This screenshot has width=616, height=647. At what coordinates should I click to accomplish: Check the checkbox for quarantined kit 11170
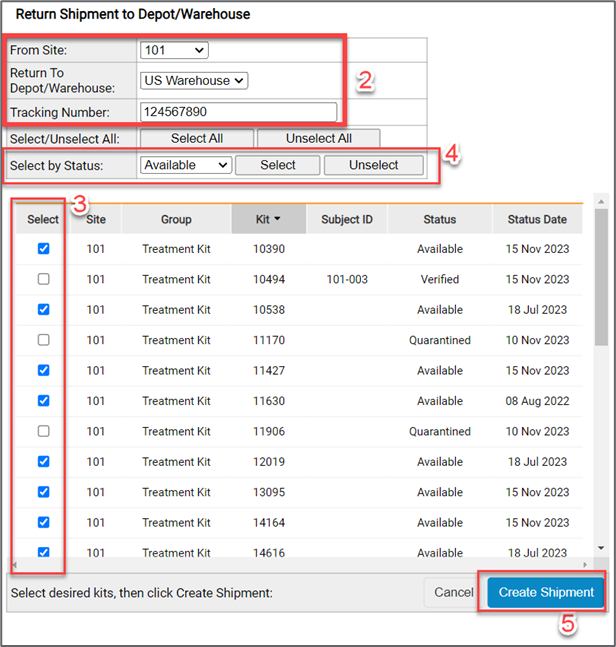click(43, 341)
